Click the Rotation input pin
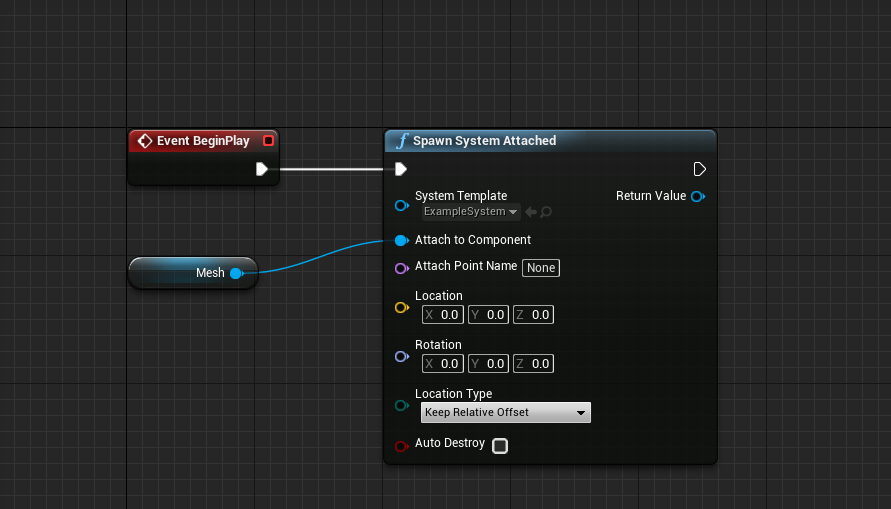 click(402, 356)
